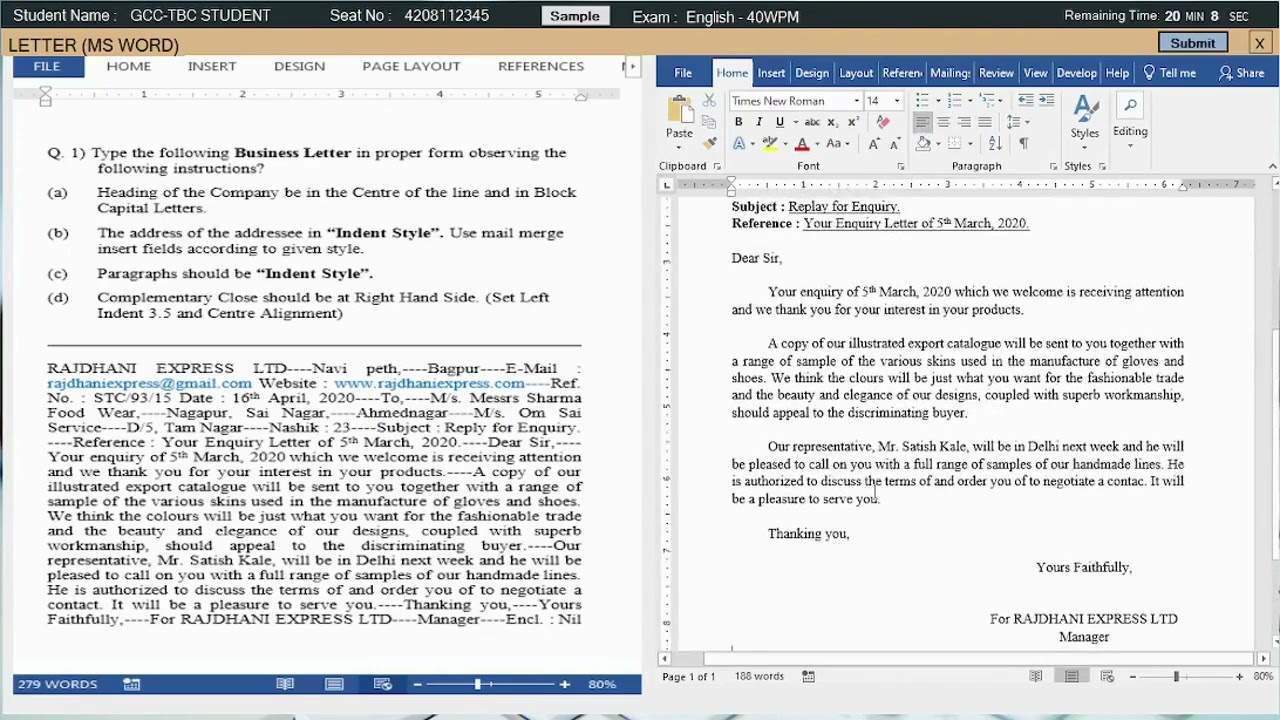Open Font dialog launcher

pyautogui.click(x=900, y=166)
